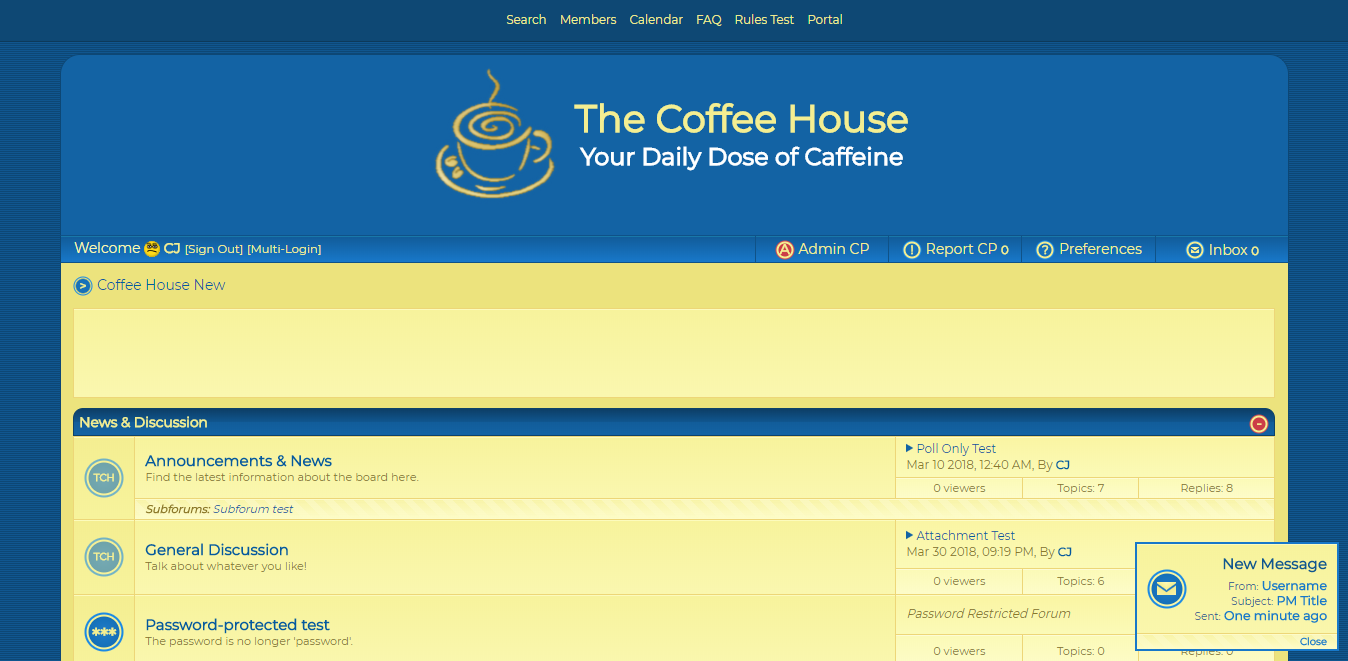Click Topics: 6 in General Discussion row
Viewport: 1348px width, 661px height.
click(x=1080, y=581)
